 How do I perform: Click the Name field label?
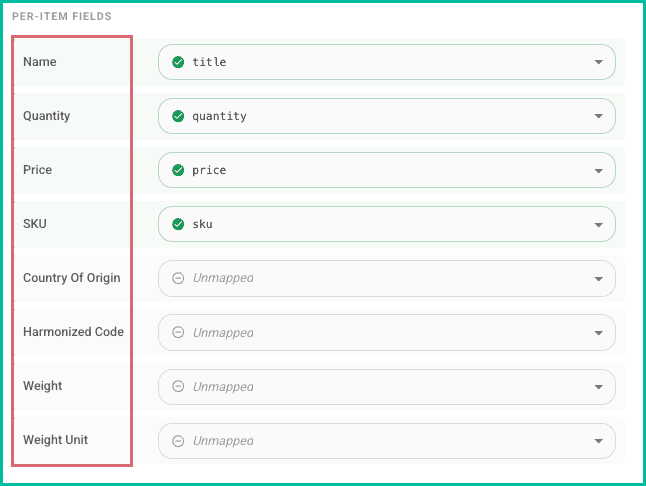pyautogui.click(x=40, y=62)
